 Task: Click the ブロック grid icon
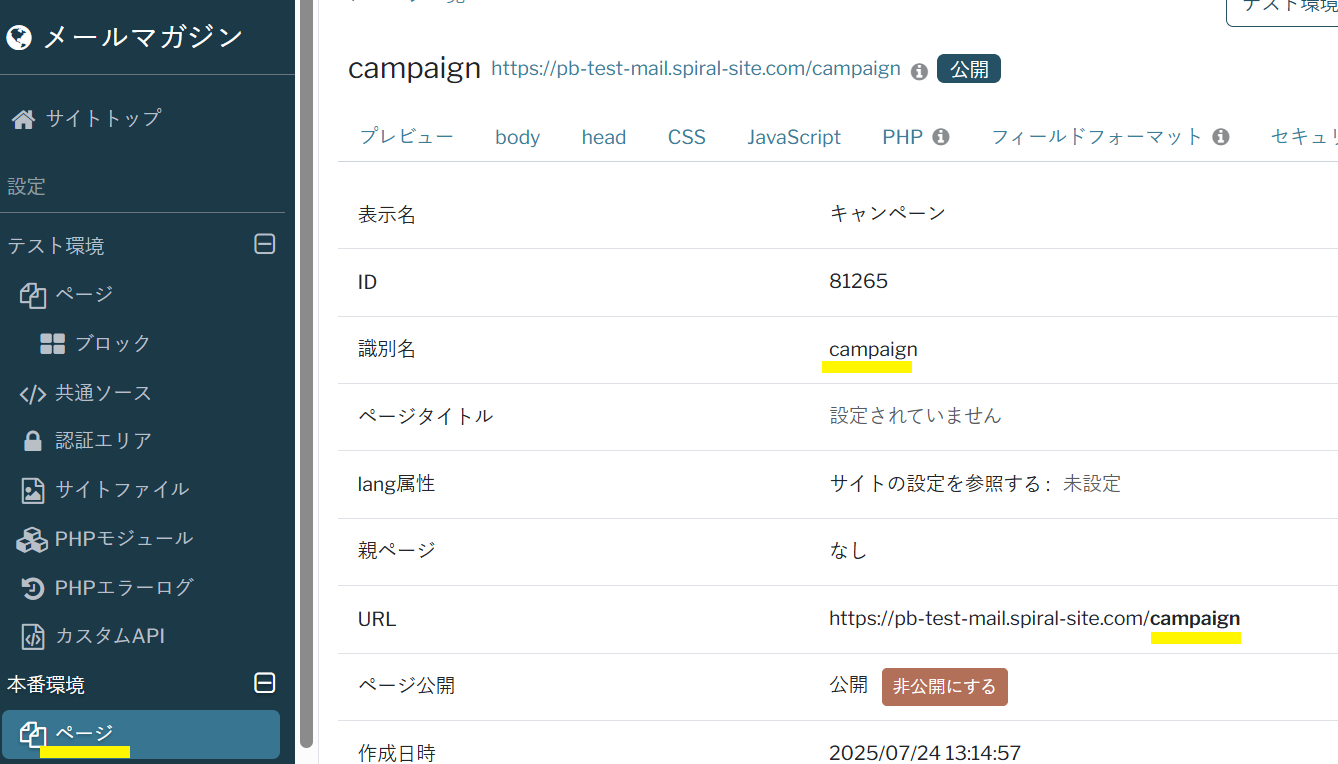click(x=52, y=344)
